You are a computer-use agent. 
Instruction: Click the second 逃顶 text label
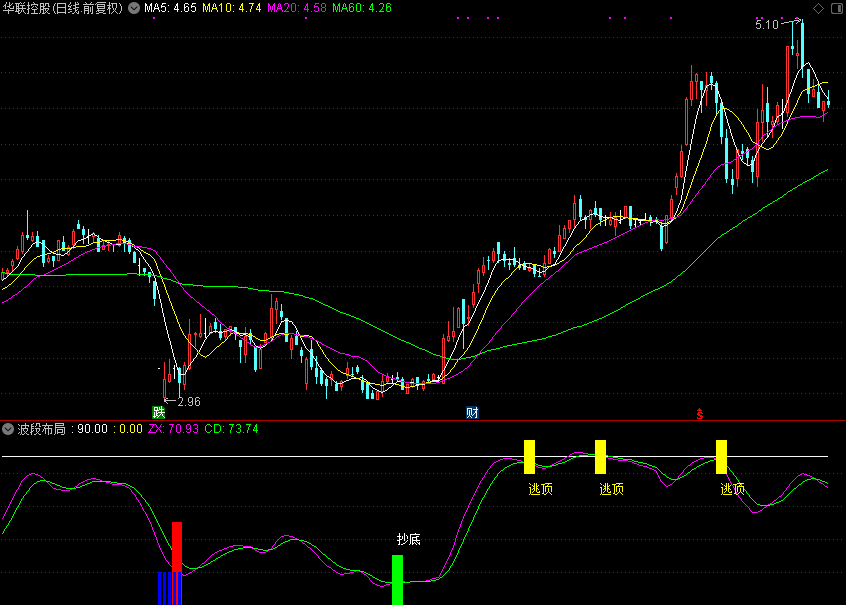pos(612,489)
